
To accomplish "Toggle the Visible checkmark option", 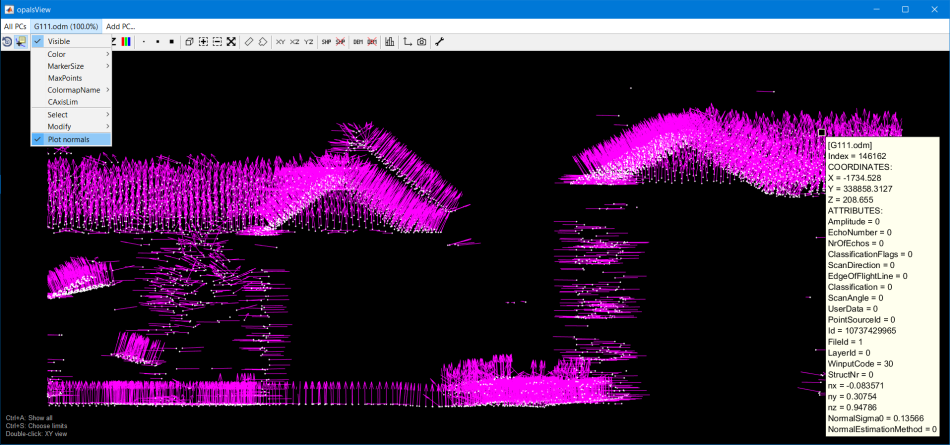I will tap(58, 41).
